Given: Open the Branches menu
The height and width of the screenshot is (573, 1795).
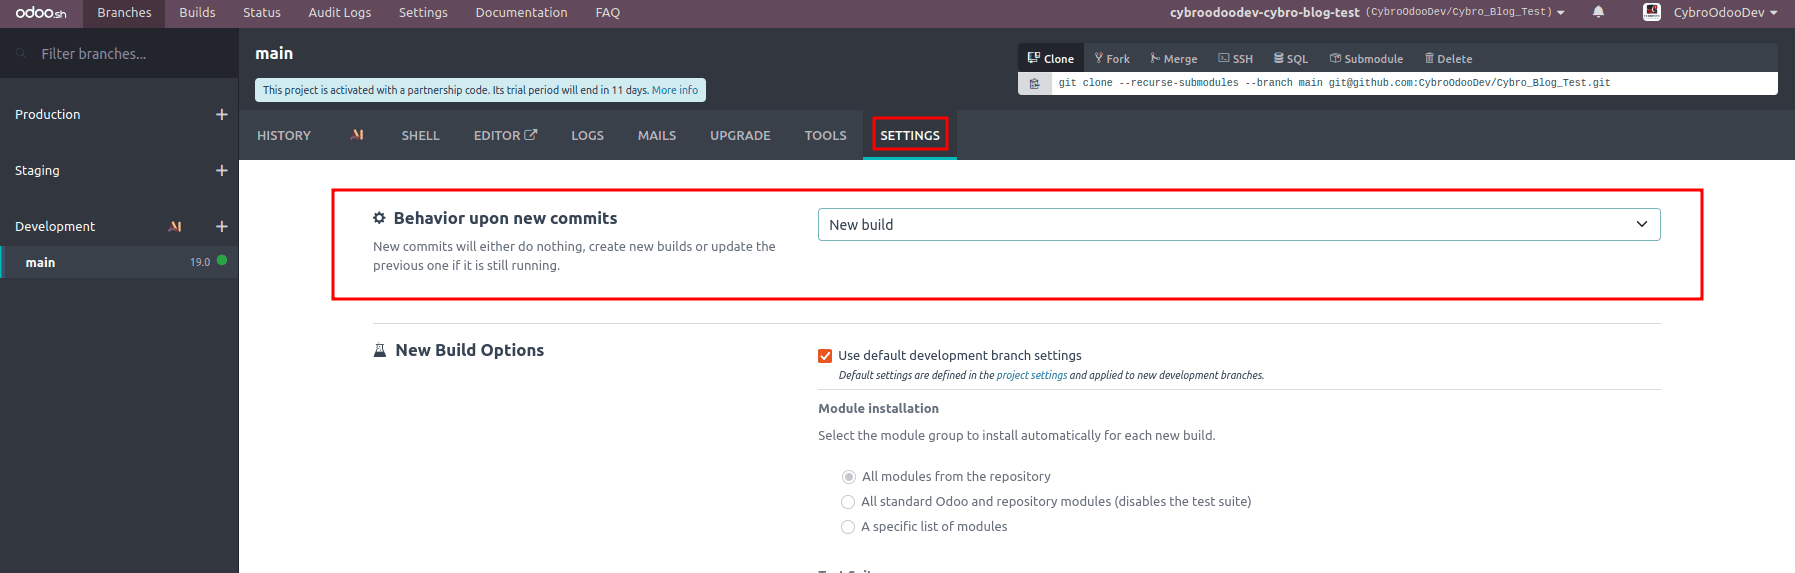Looking at the screenshot, I should pos(124,13).
